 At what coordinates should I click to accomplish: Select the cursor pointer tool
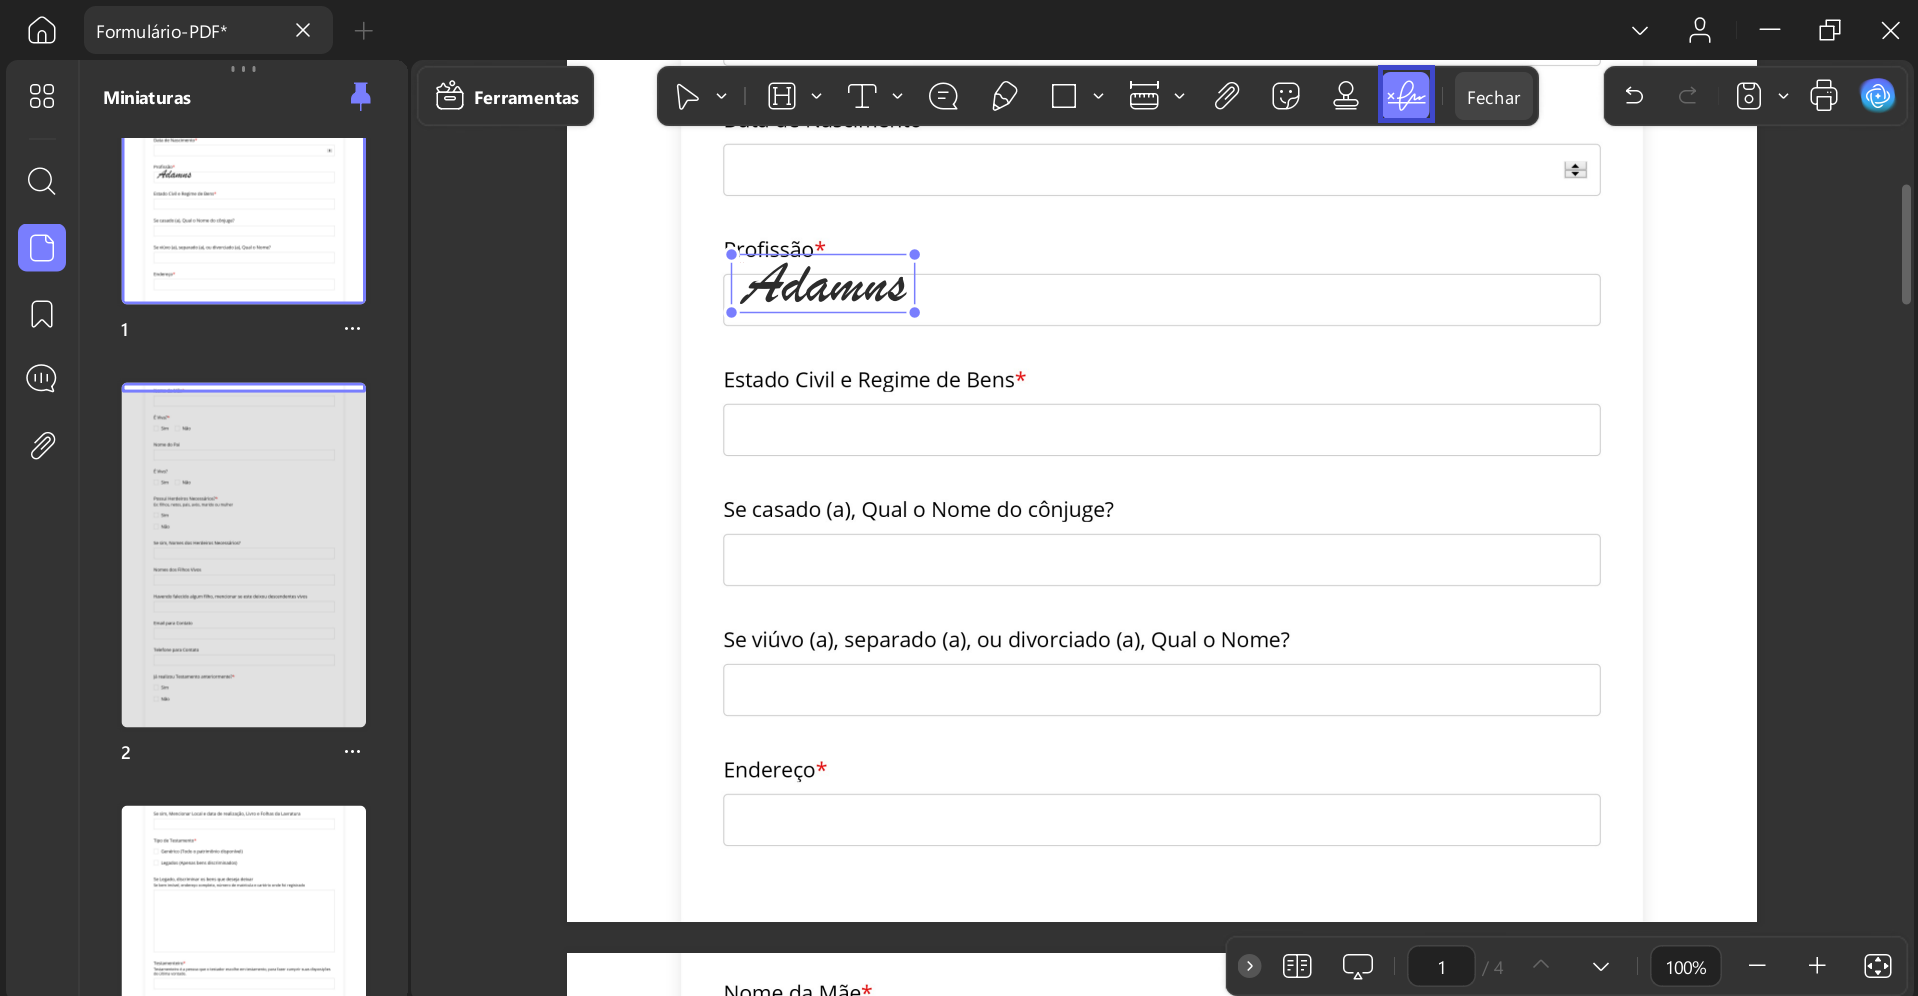click(687, 97)
